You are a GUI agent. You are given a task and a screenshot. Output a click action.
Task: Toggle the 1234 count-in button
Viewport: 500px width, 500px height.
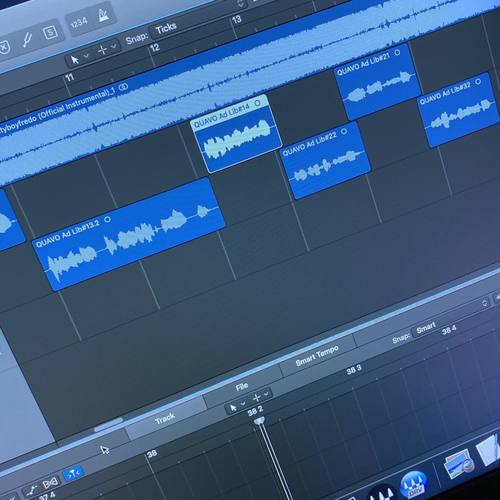(x=79, y=23)
